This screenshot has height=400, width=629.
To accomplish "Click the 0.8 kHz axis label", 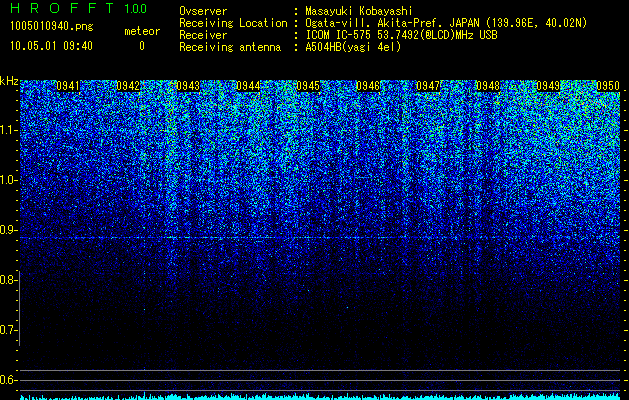I will pos(7,280).
